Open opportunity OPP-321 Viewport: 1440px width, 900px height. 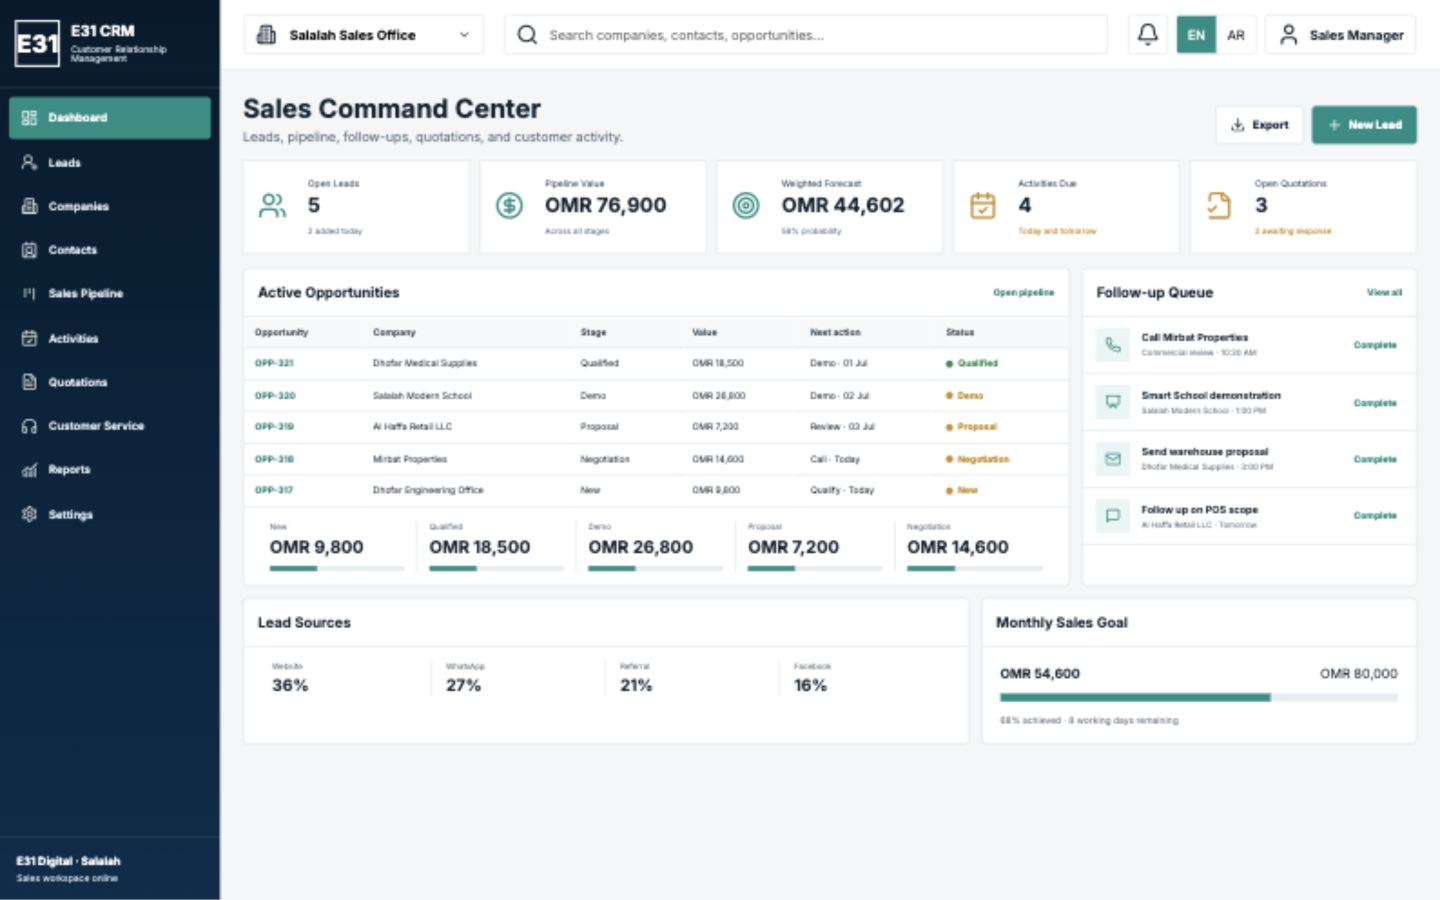(x=274, y=364)
